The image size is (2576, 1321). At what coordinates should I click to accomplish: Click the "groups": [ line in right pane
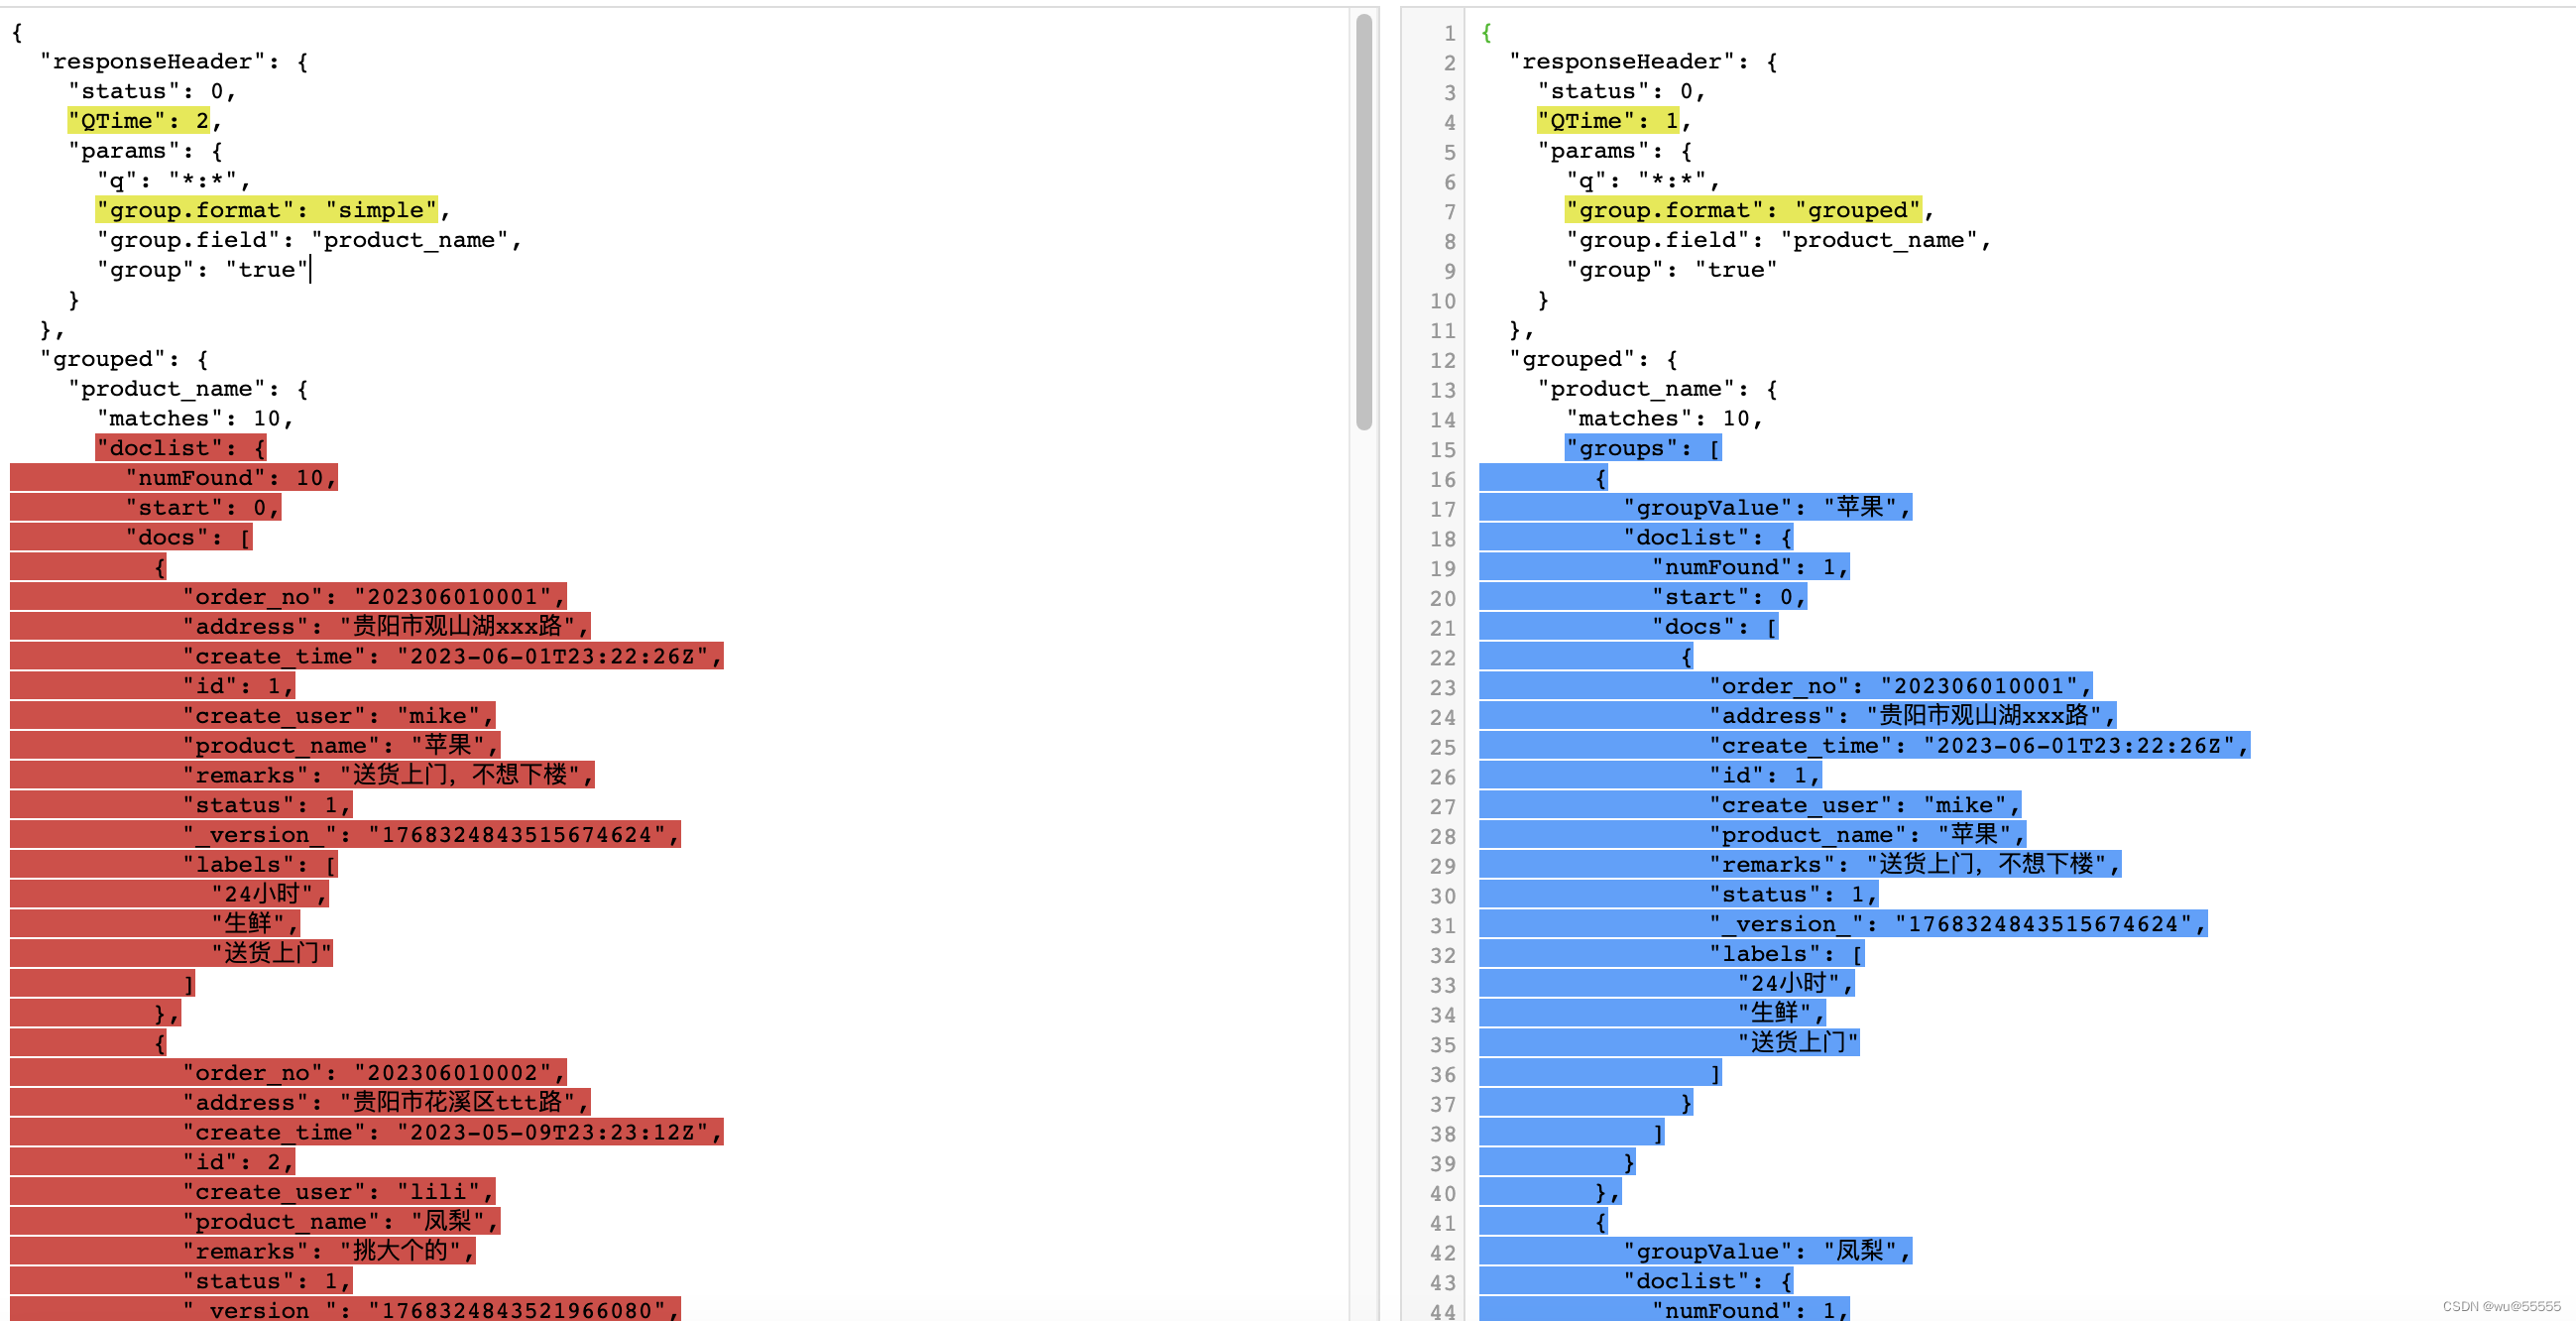pyautogui.click(x=1643, y=448)
